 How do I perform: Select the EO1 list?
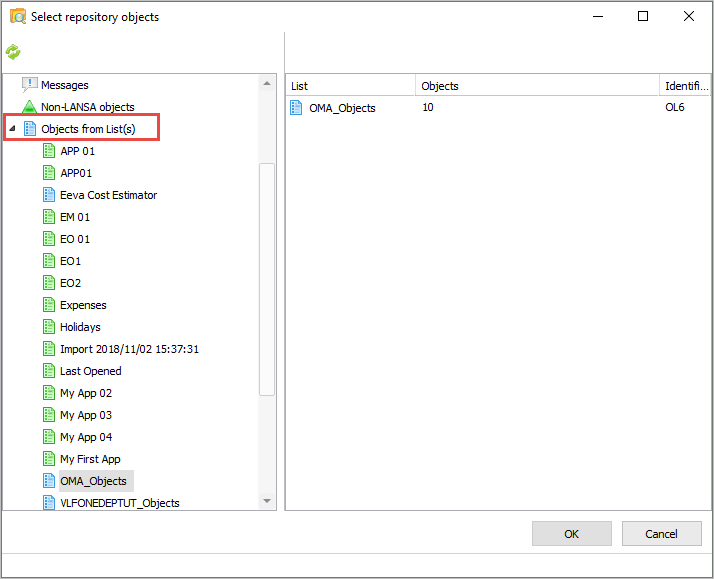coord(71,261)
